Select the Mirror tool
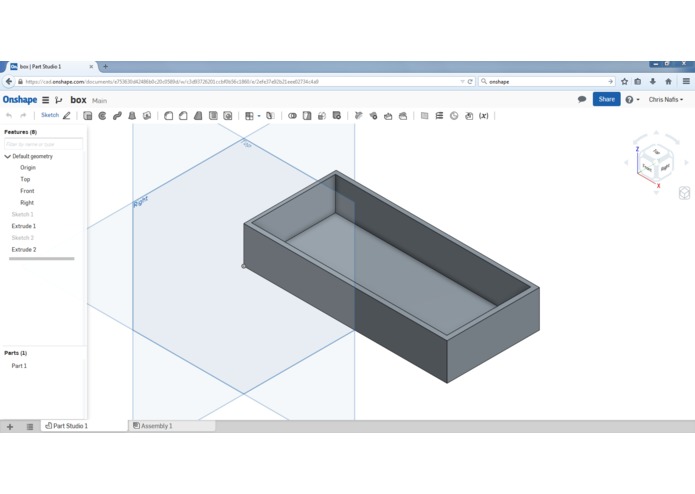 coord(270,116)
